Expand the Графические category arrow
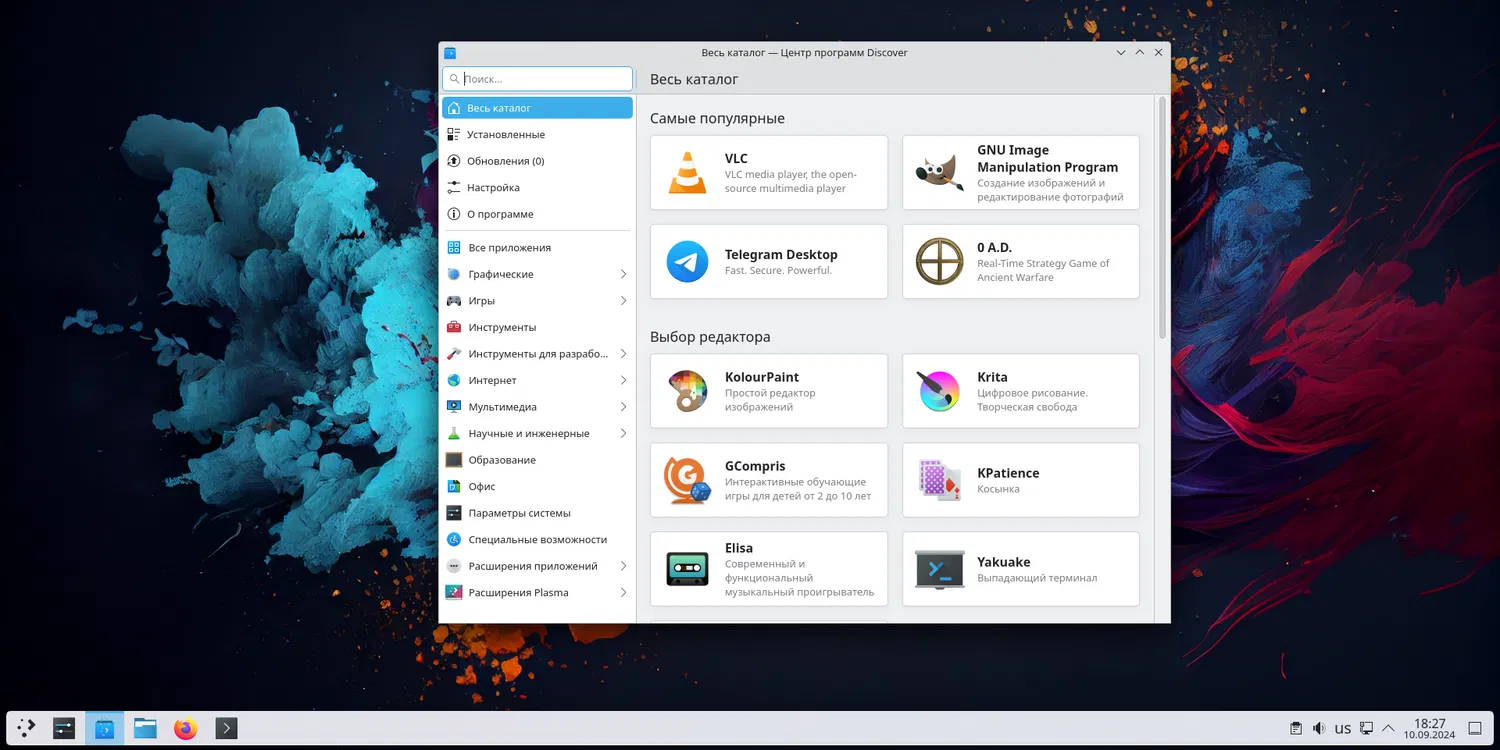This screenshot has height=750, width=1500. click(x=623, y=274)
